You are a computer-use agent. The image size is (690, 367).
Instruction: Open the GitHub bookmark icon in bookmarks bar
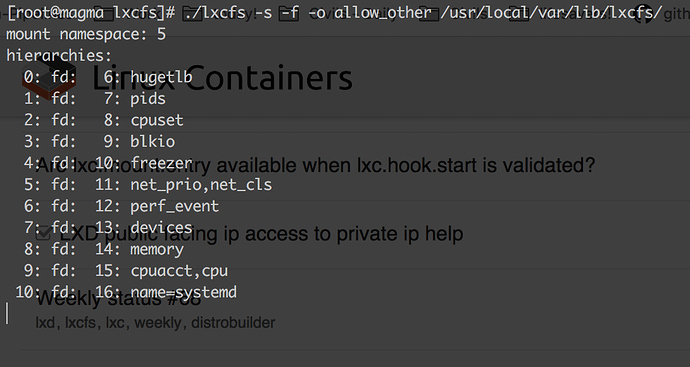pyautogui.click(x=644, y=13)
